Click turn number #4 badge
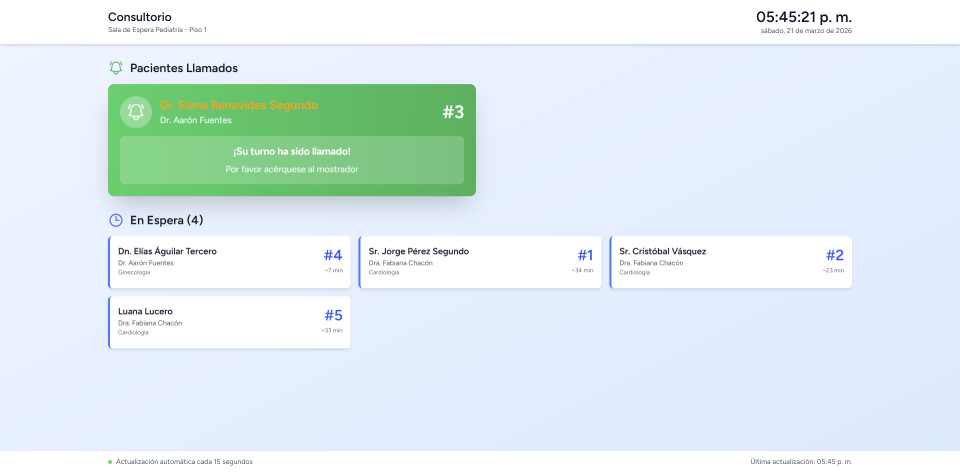The height and width of the screenshot is (473, 960). click(332, 255)
